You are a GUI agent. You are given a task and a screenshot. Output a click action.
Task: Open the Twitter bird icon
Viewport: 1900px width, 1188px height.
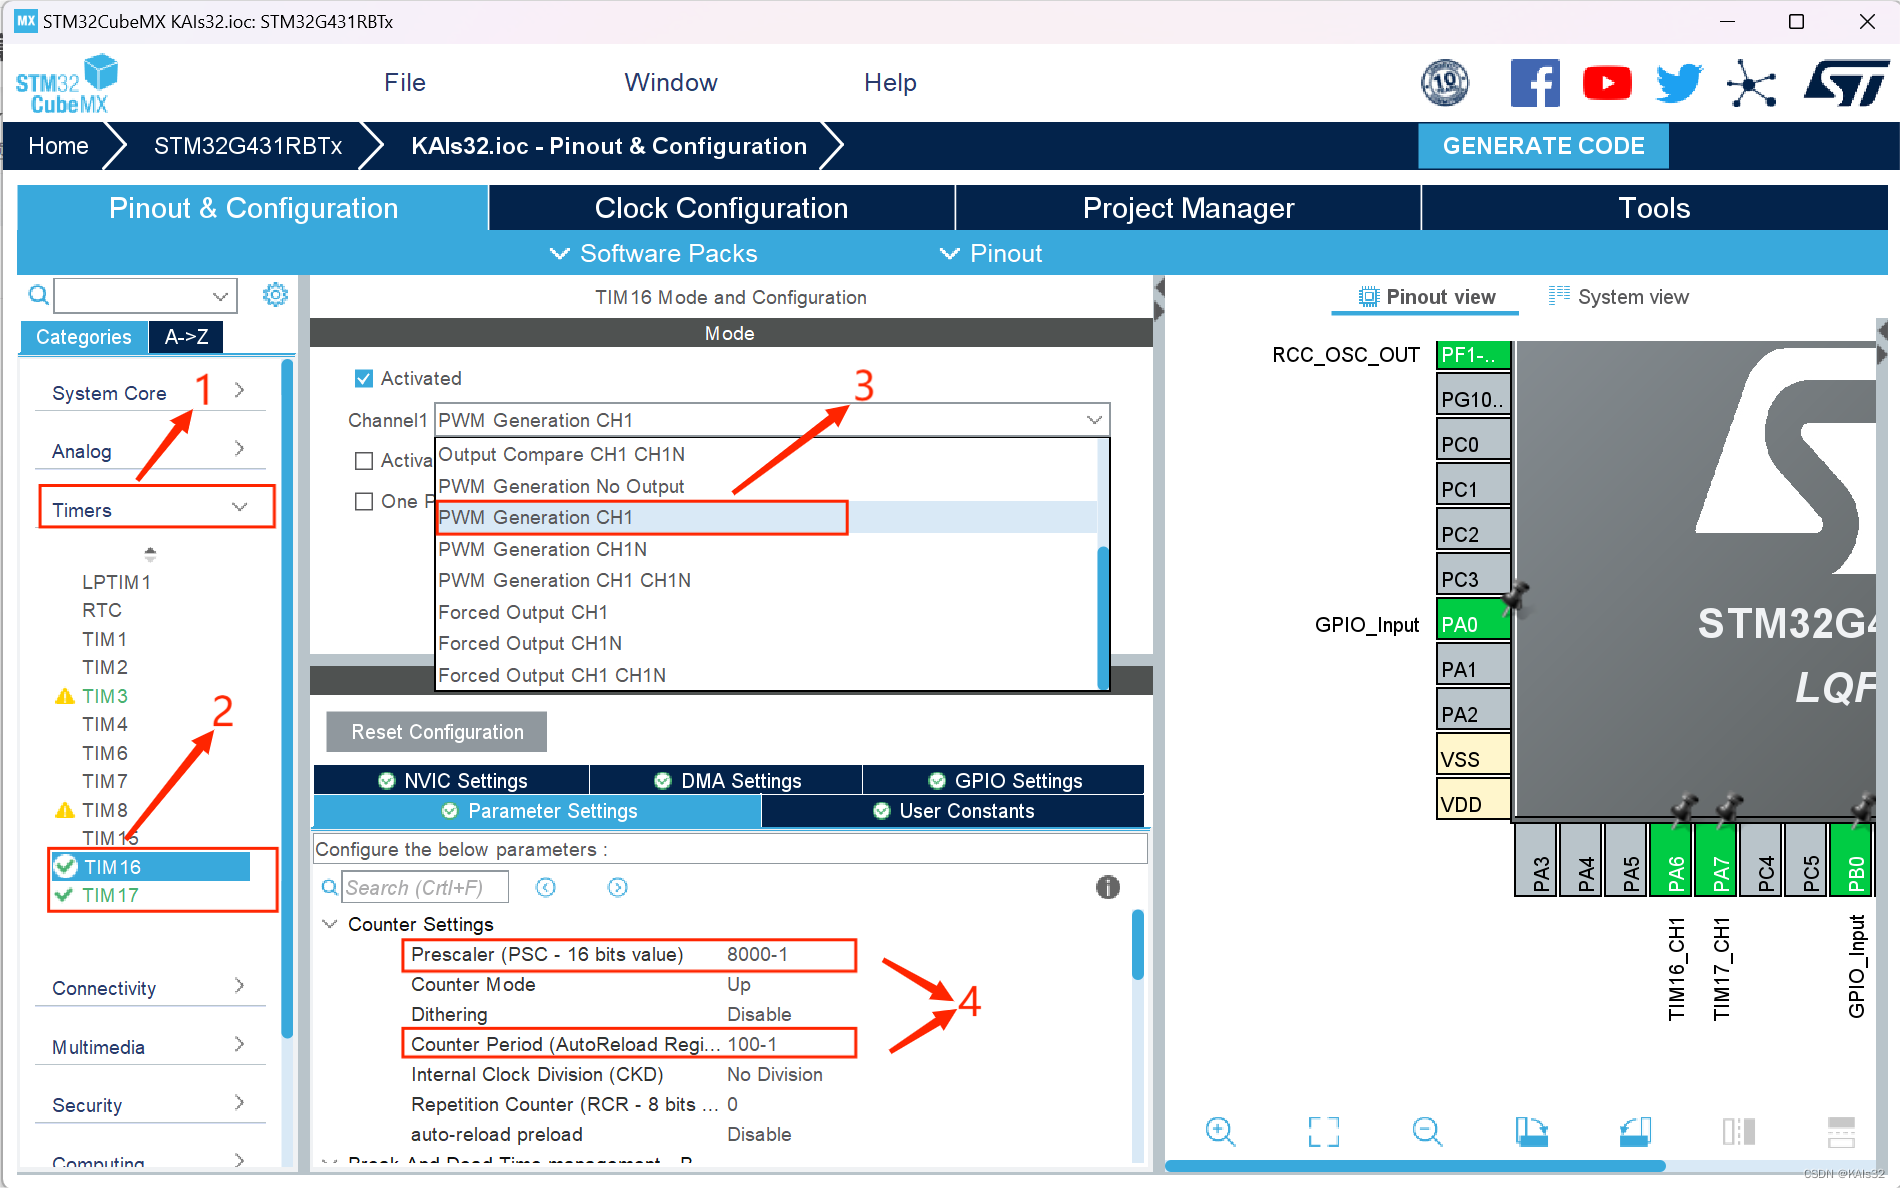click(x=1679, y=83)
